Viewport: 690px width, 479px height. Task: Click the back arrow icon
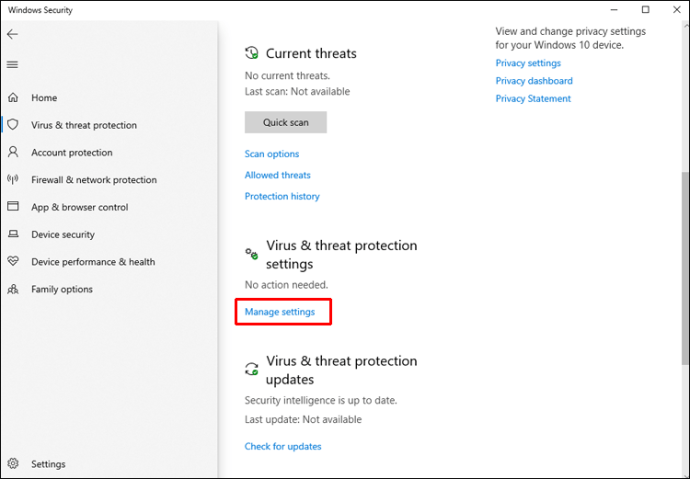12,34
